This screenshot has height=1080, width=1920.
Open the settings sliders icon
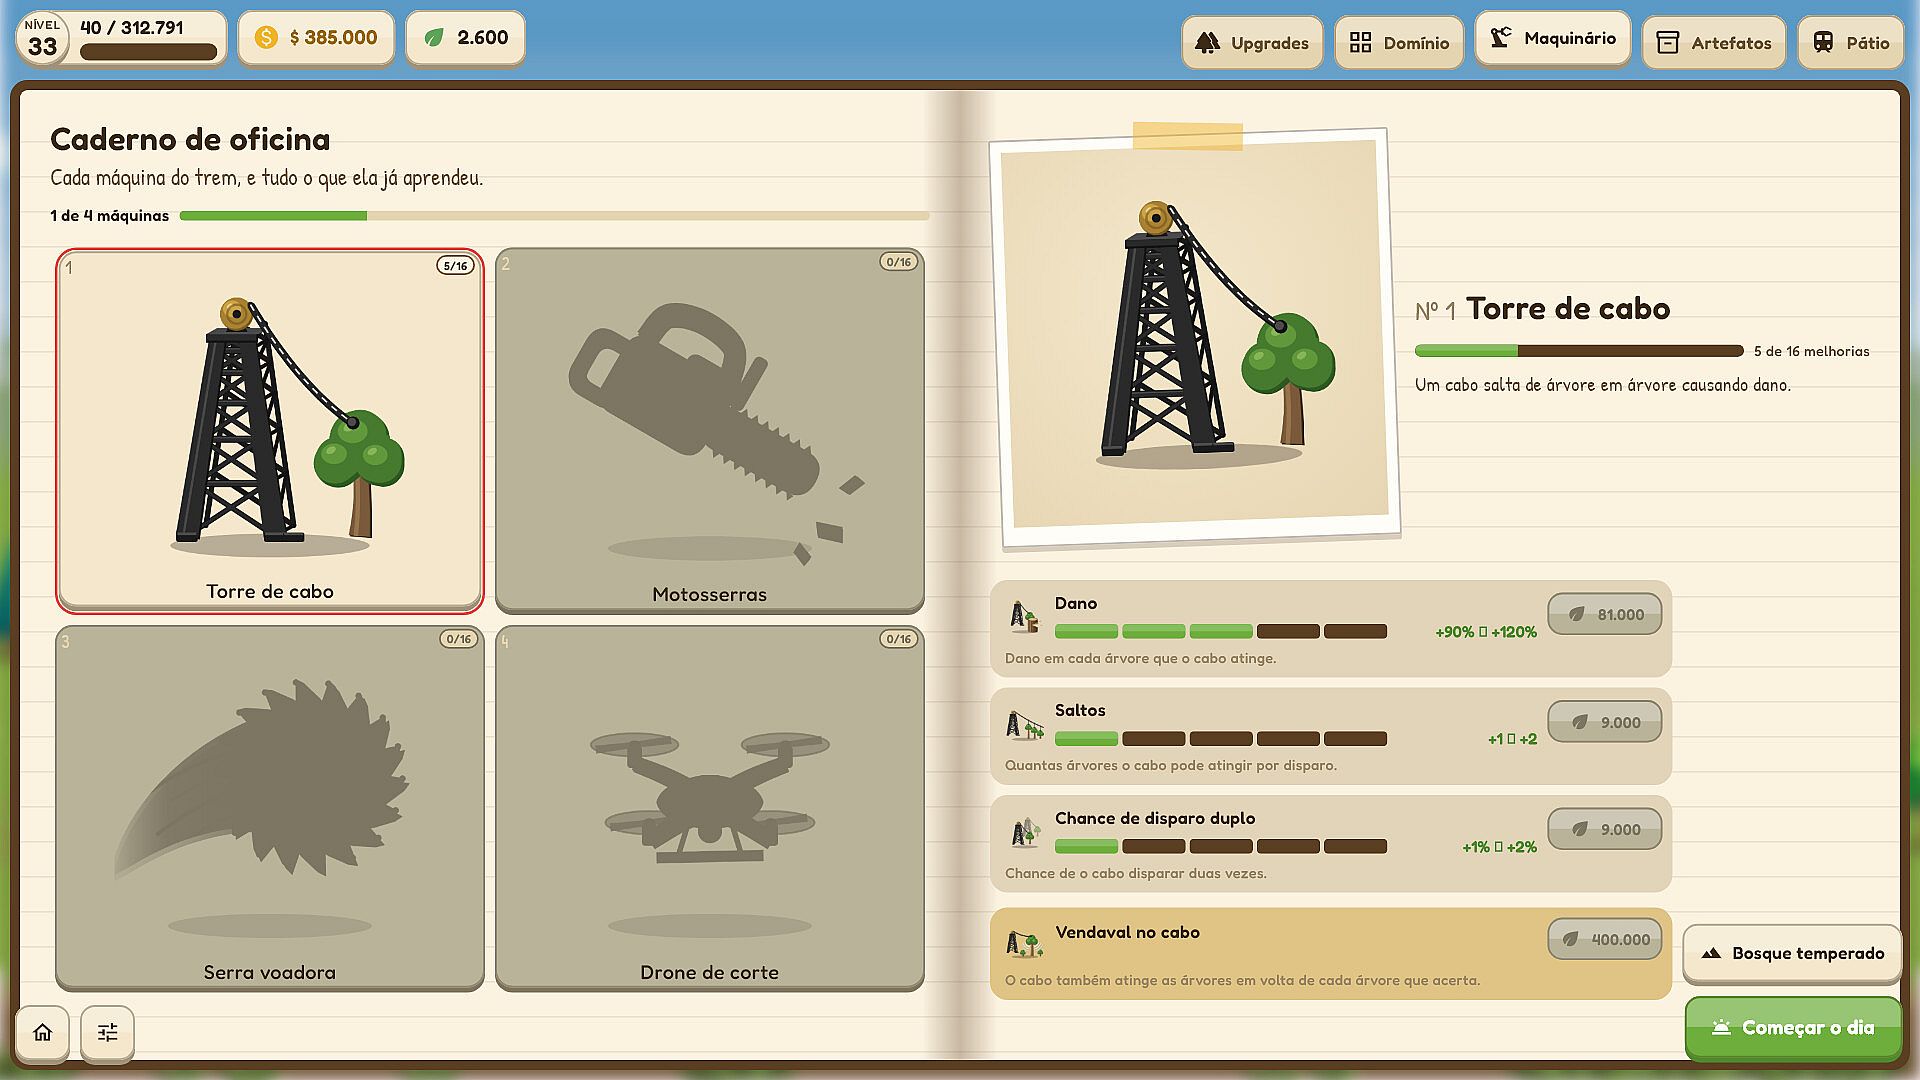(x=107, y=1032)
